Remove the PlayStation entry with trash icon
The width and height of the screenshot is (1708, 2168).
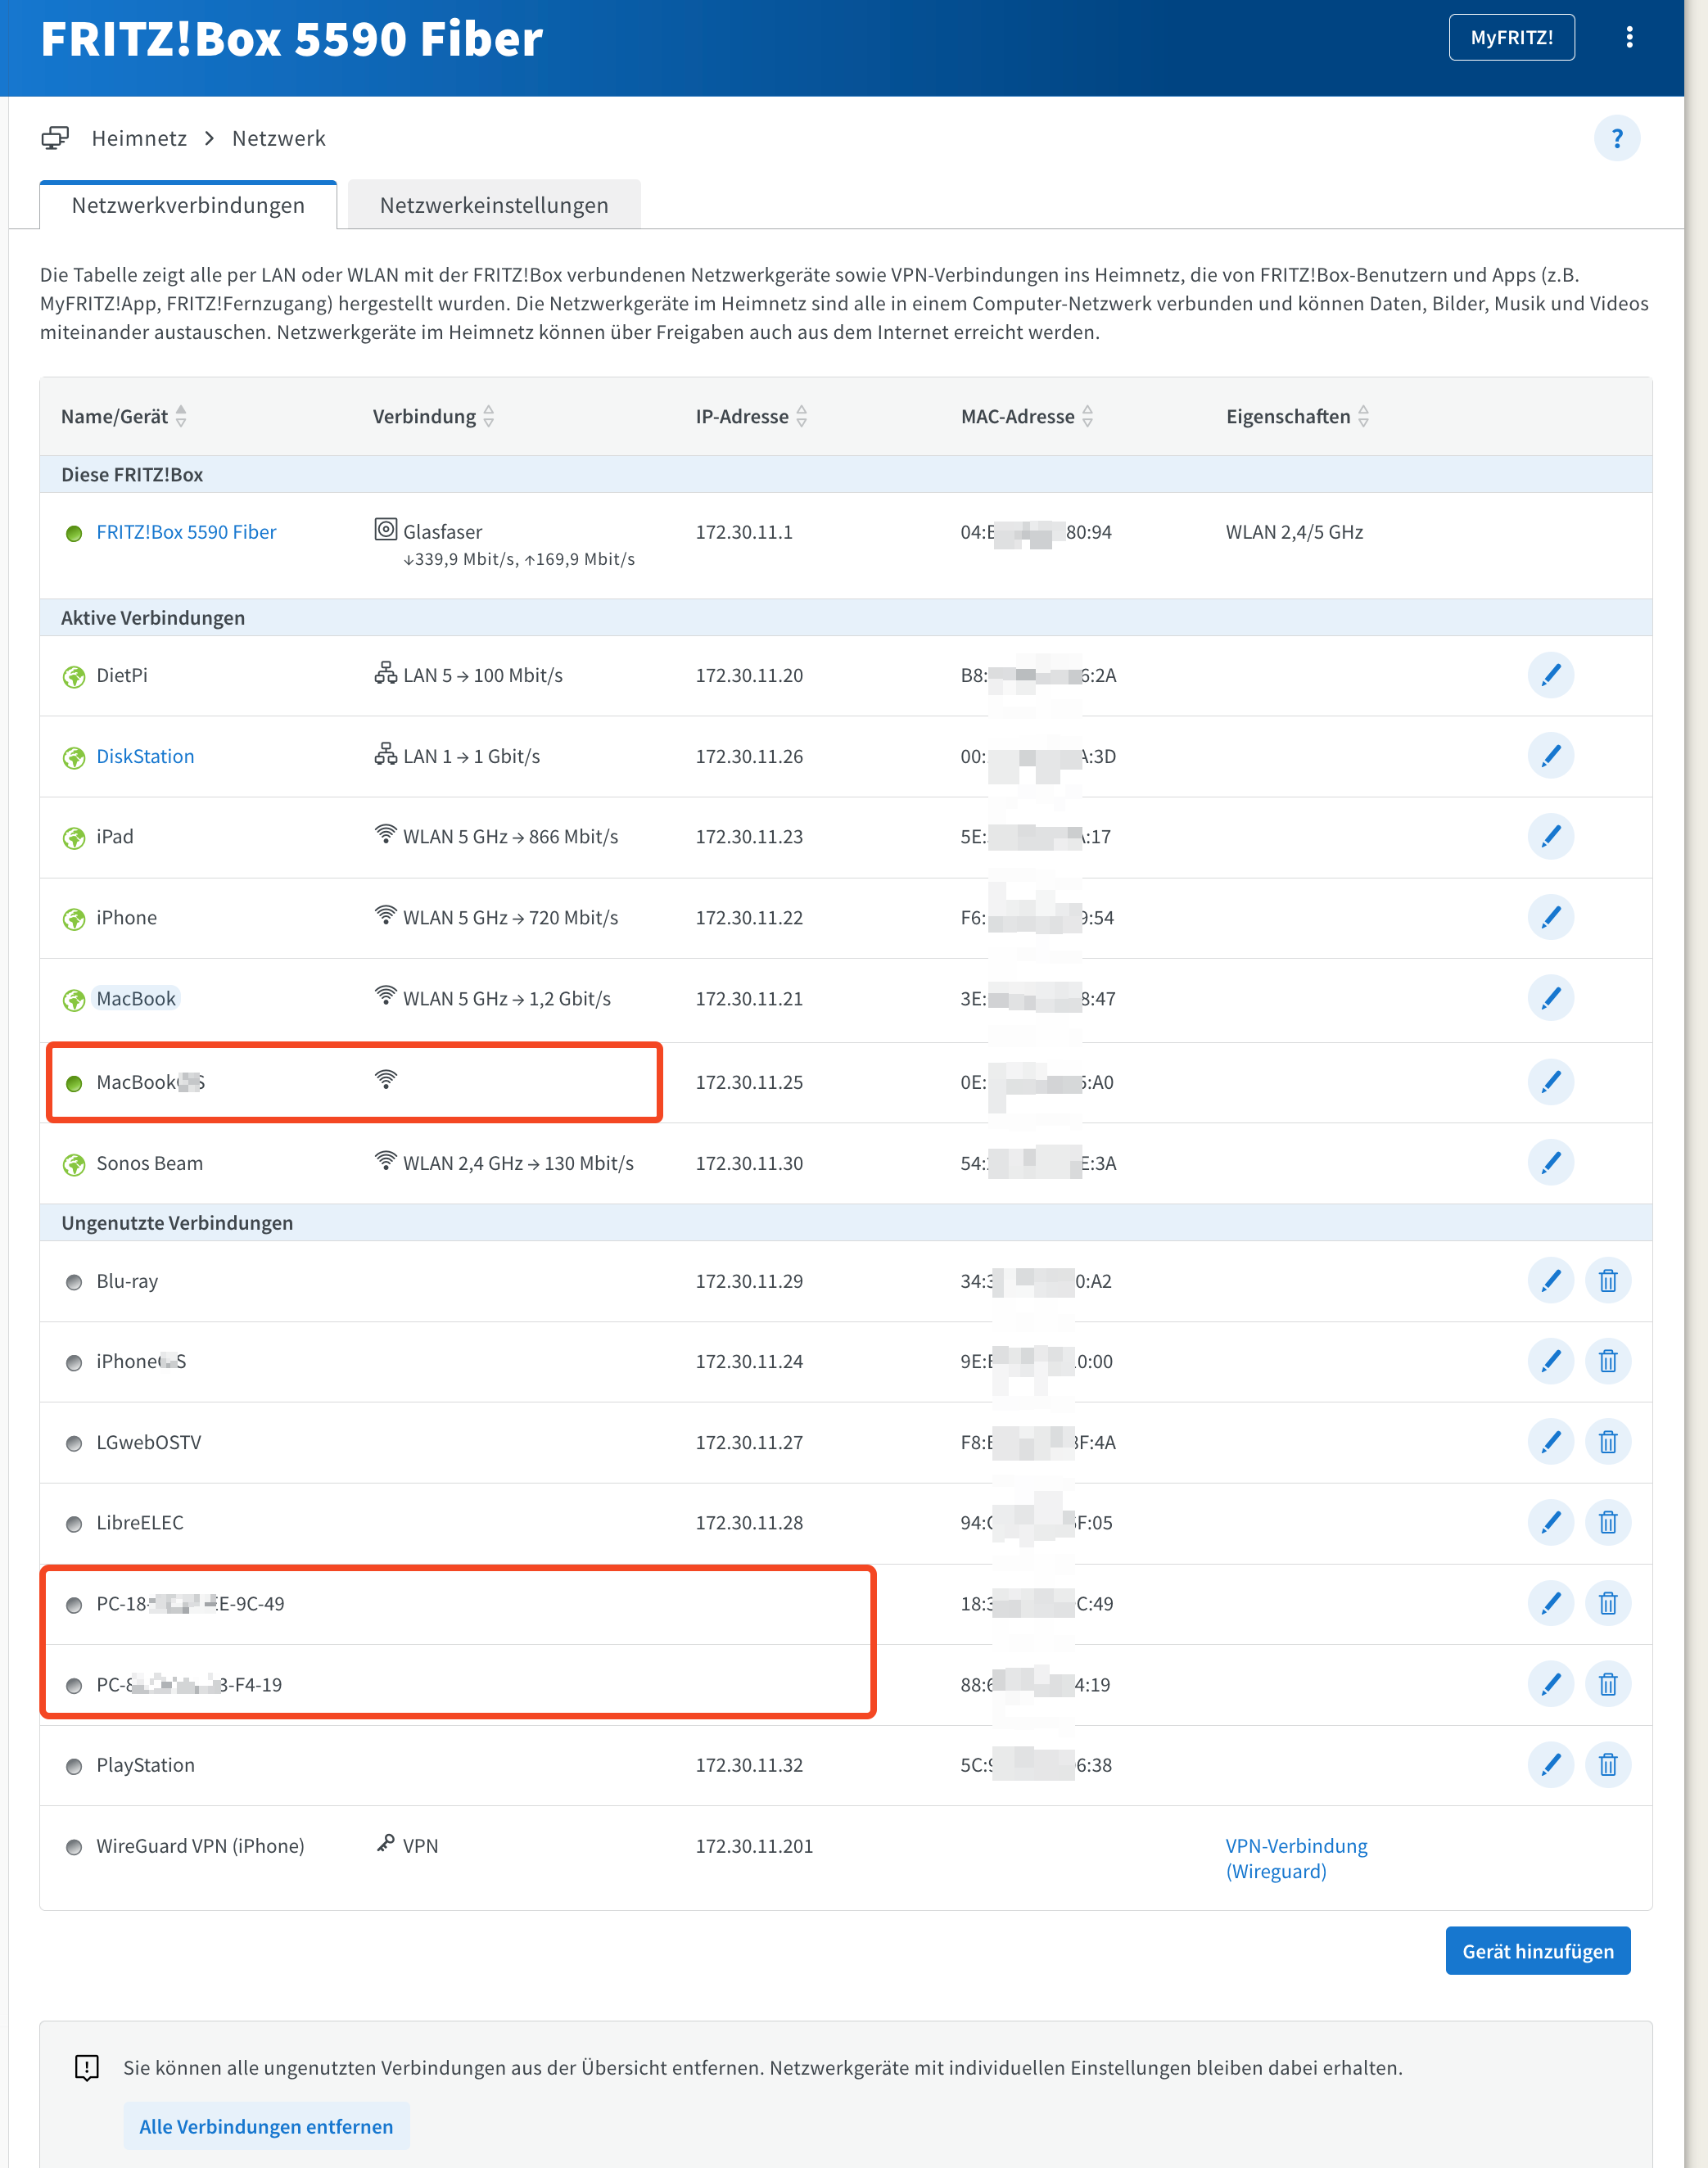(x=1607, y=1765)
